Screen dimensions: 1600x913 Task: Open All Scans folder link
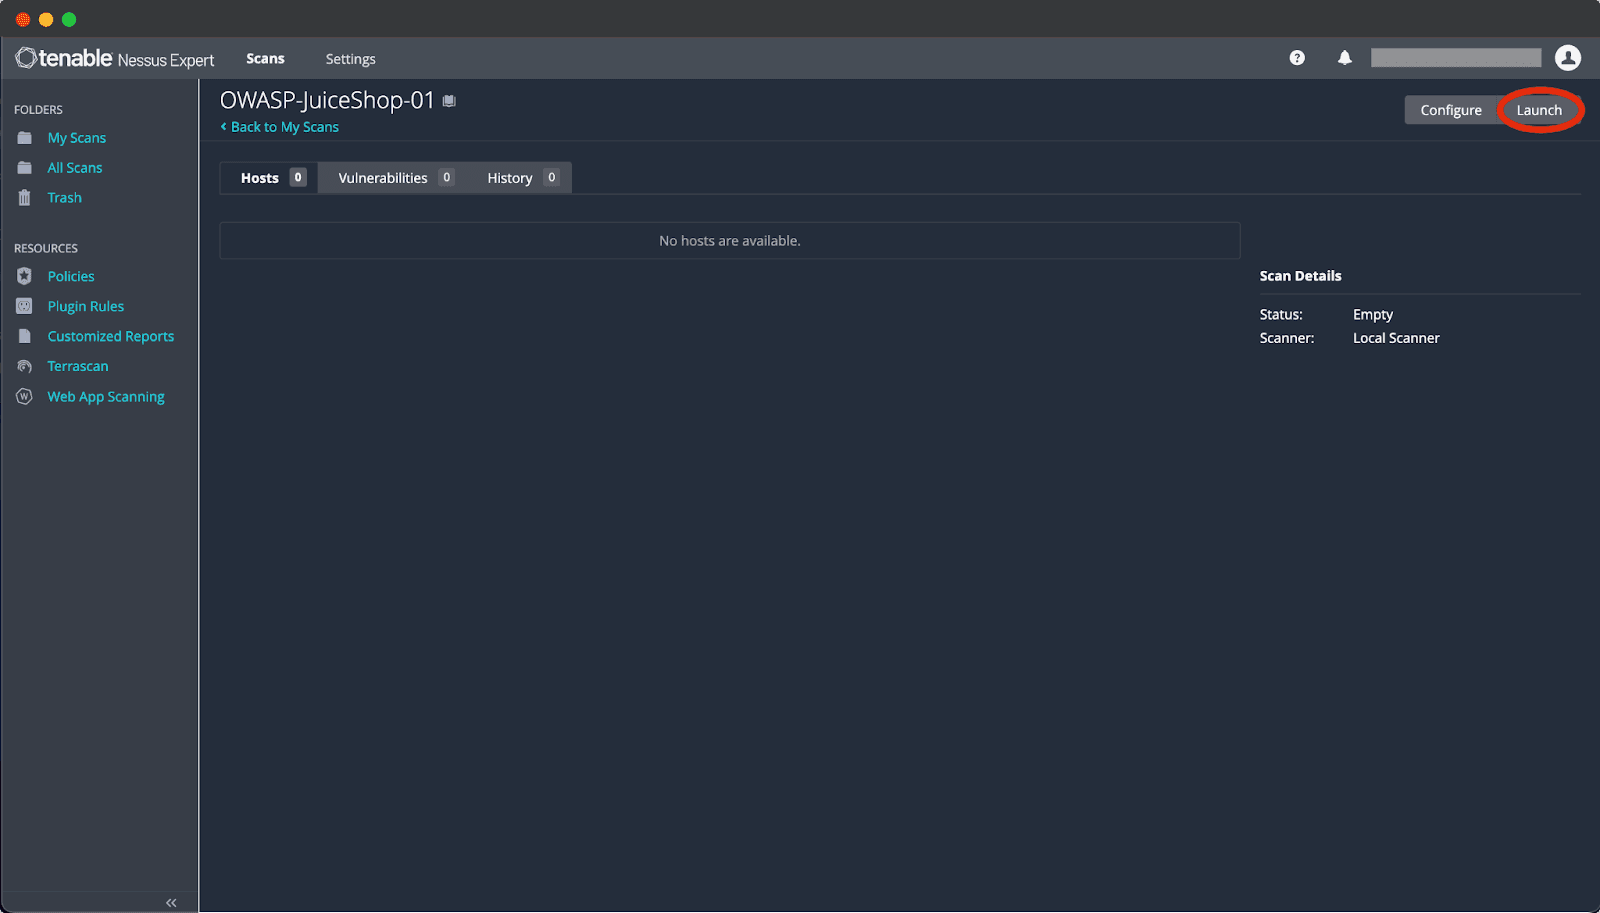click(x=75, y=168)
